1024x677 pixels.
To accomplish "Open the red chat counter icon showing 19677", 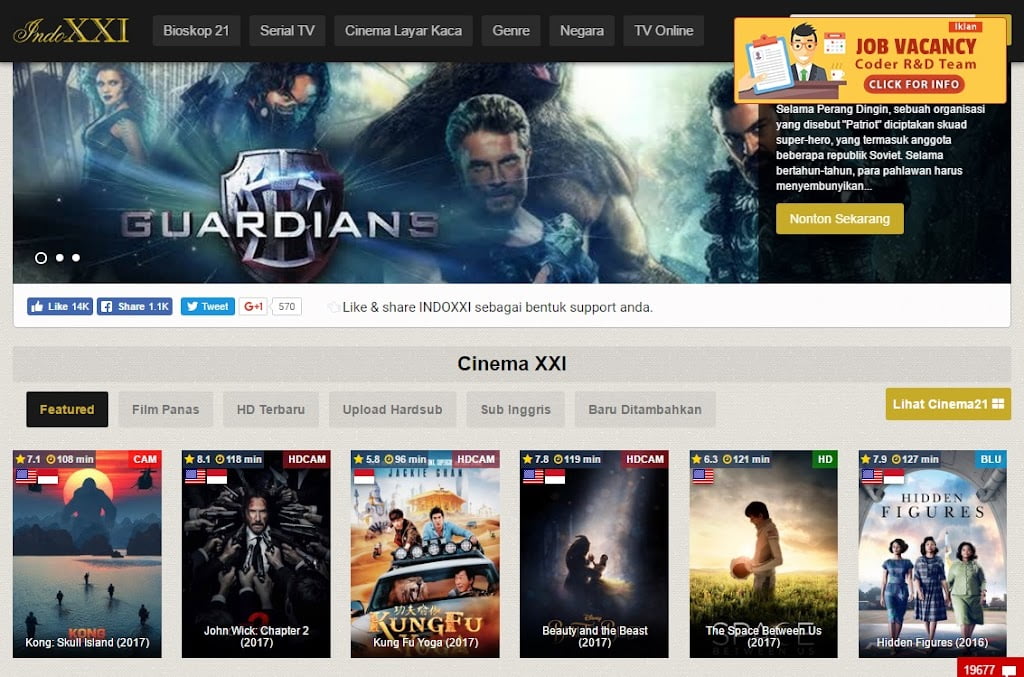I will pos(989,669).
